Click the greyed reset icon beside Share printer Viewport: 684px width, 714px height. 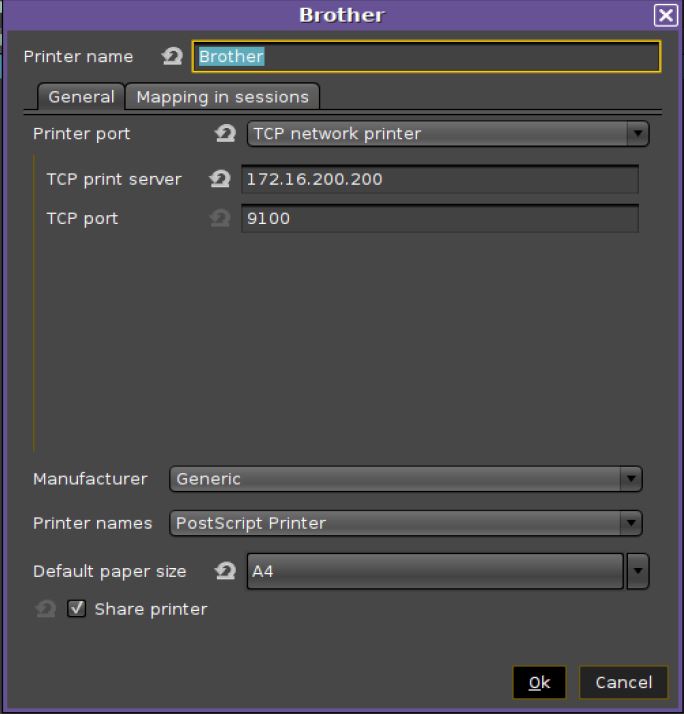tap(45, 609)
